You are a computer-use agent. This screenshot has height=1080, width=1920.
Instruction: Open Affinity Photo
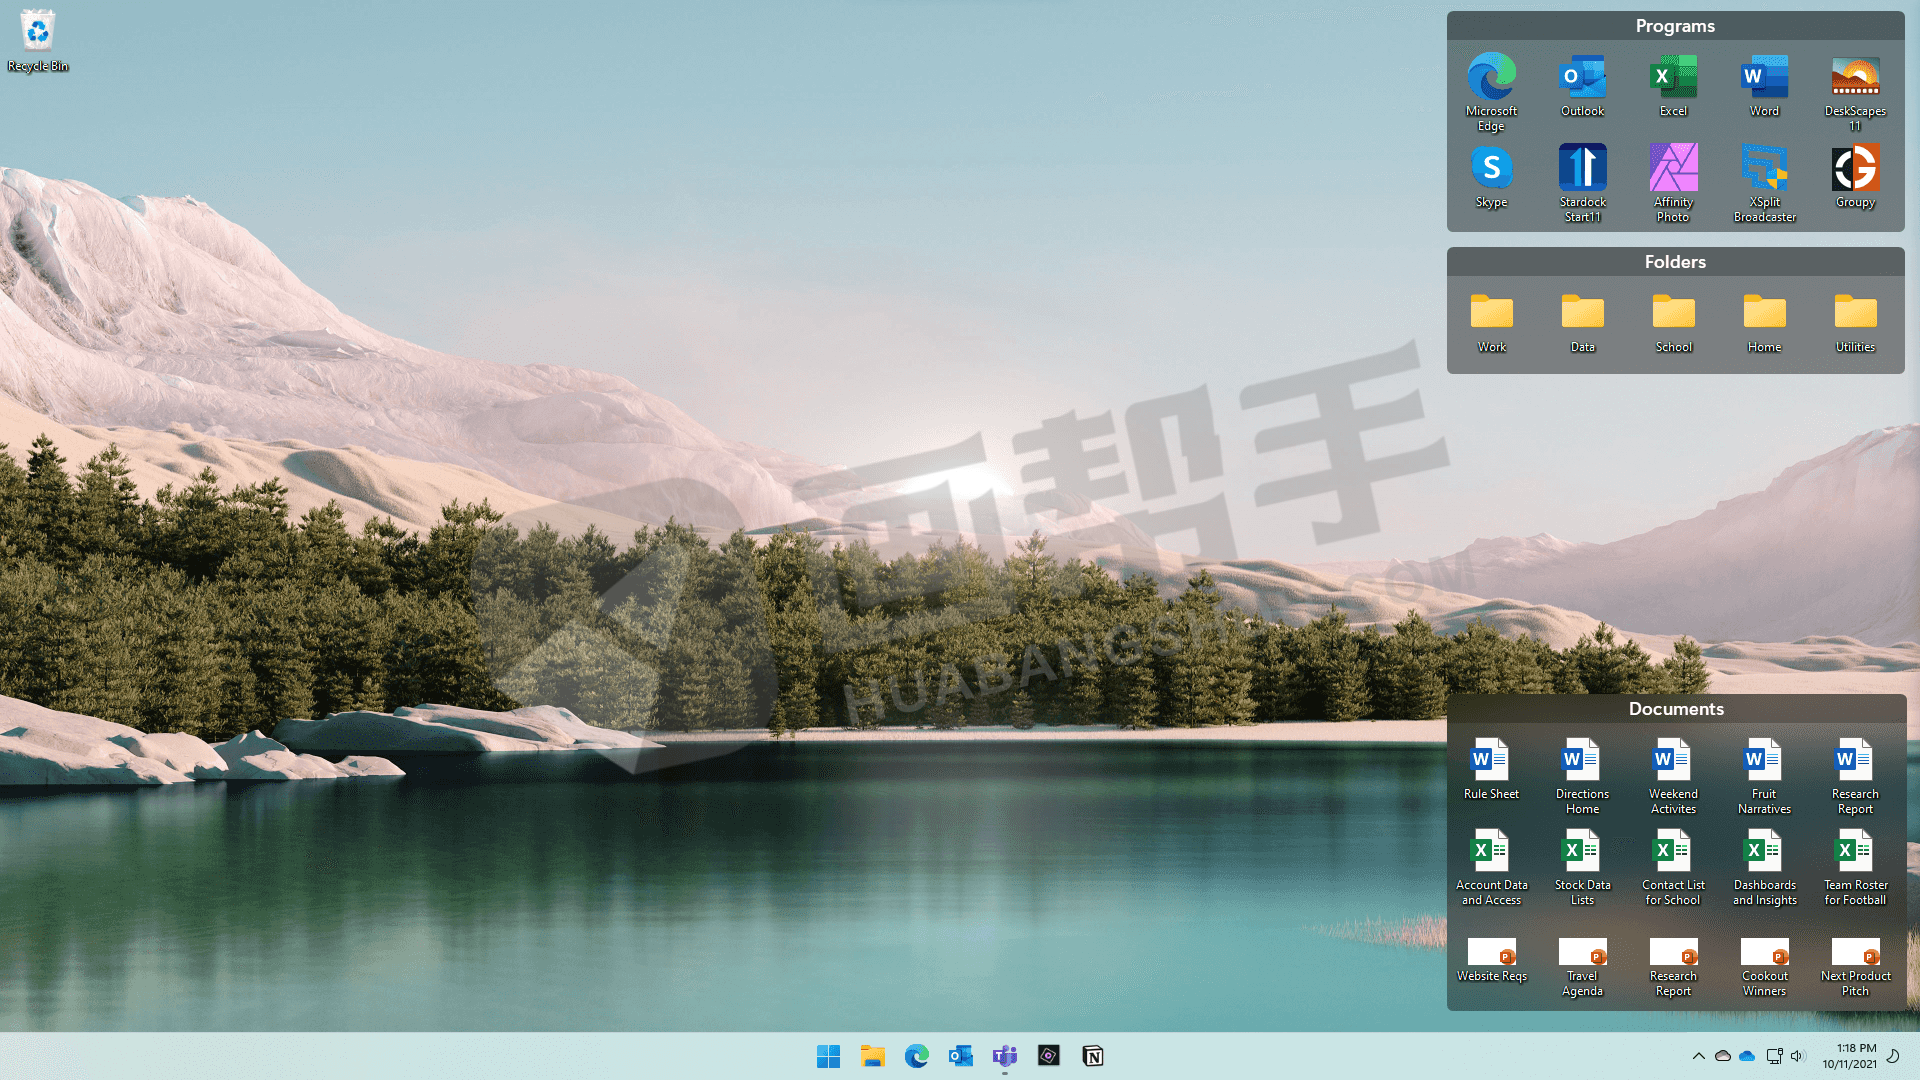point(1673,182)
